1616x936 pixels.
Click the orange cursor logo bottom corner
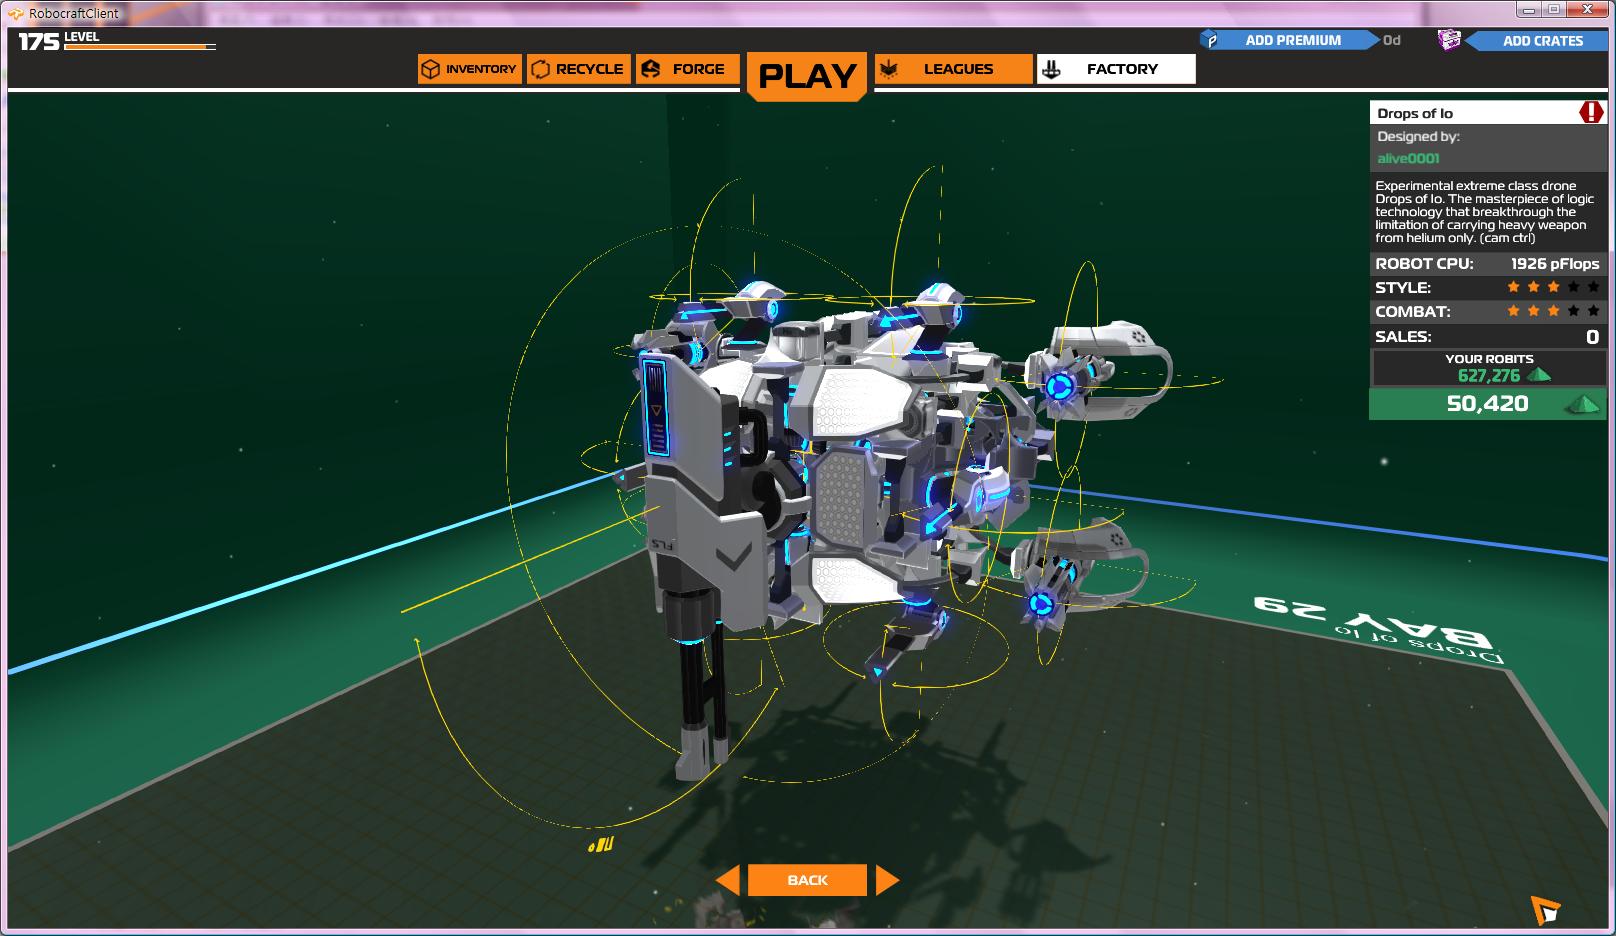tap(1545, 910)
